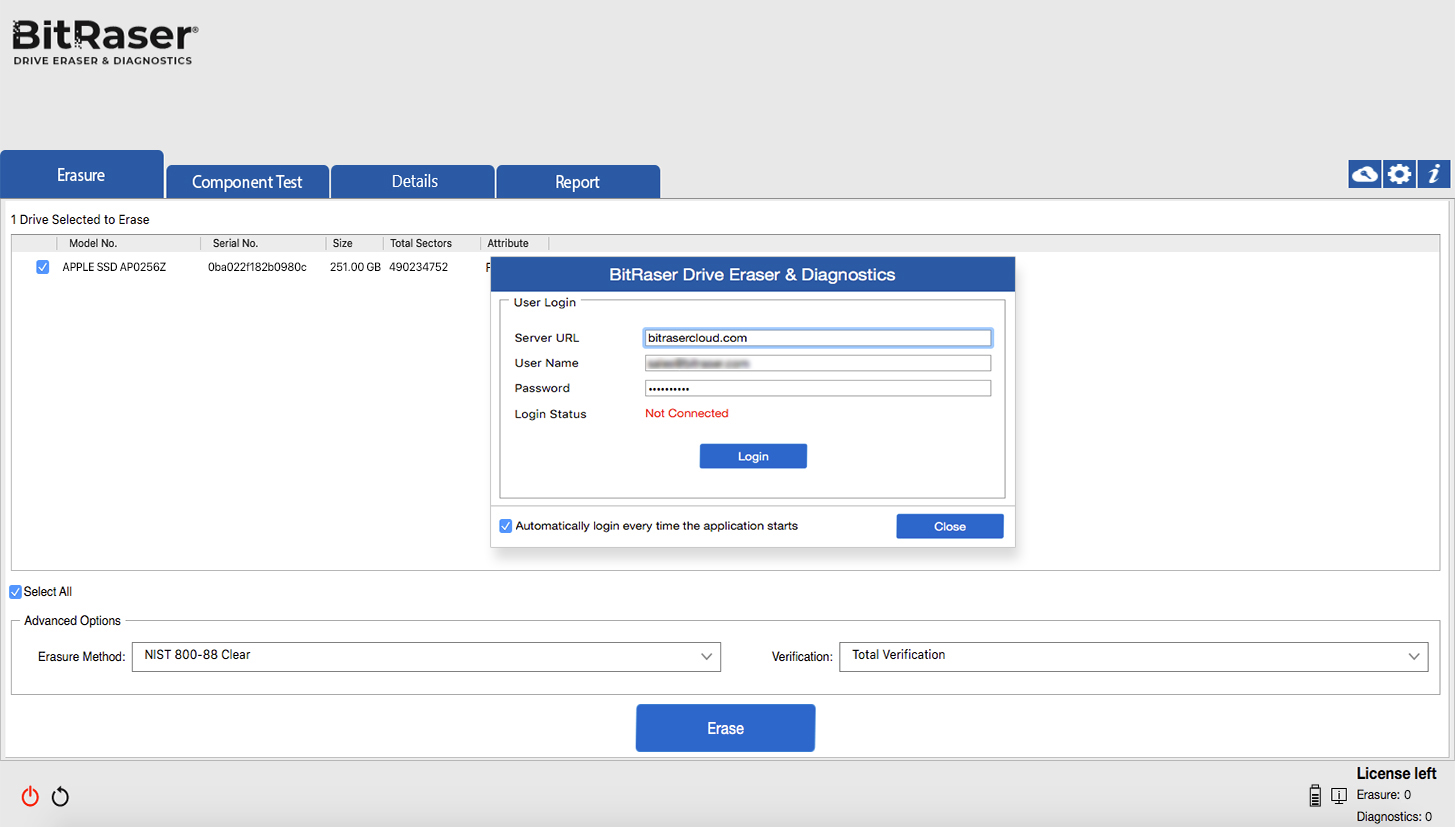Screen dimensions: 1455x827
Task: Switch to the Component Test tab
Action: click(x=246, y=181)
